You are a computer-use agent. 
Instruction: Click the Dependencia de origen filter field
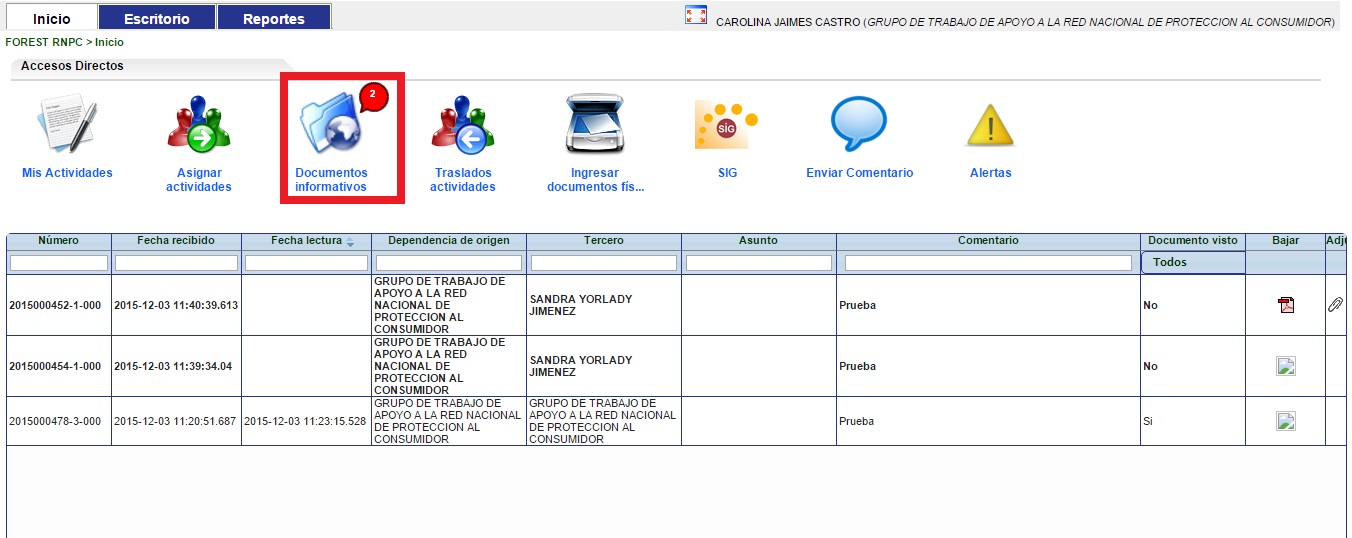click(448, 263)
